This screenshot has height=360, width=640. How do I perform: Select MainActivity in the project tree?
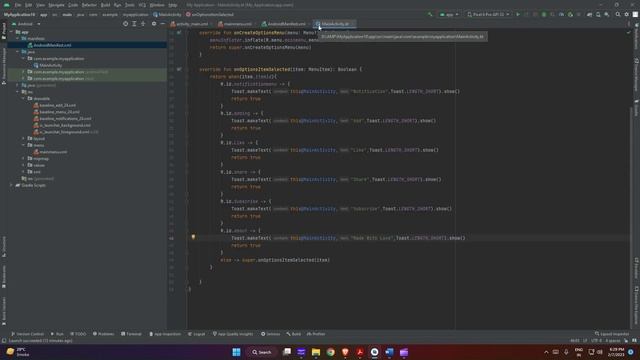[x=51, y=65]
